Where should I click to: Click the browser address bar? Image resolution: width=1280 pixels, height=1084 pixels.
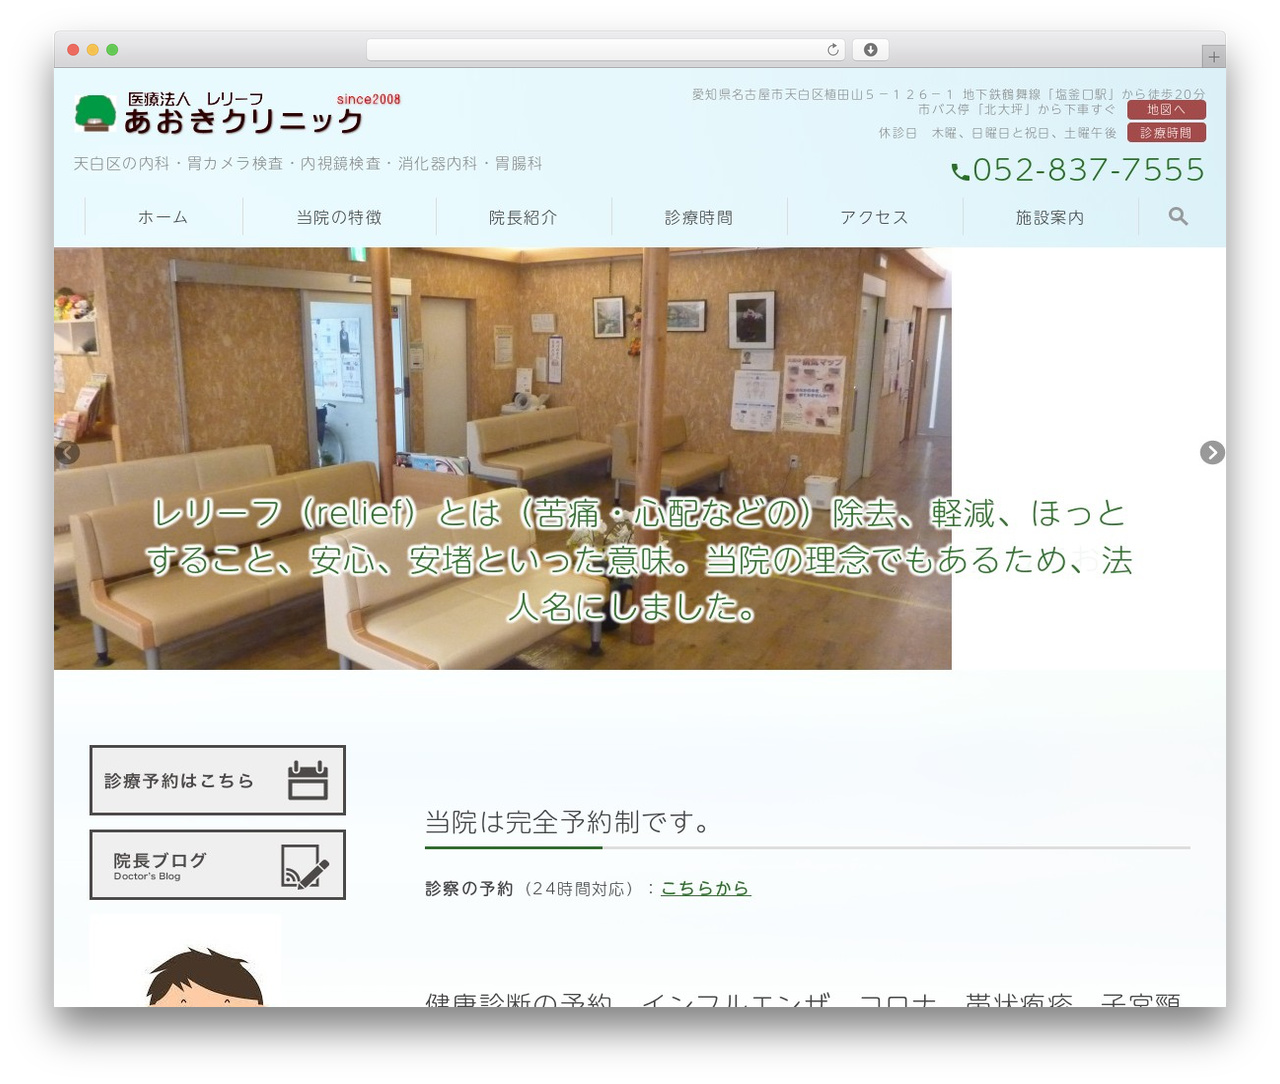coord(606,49)
